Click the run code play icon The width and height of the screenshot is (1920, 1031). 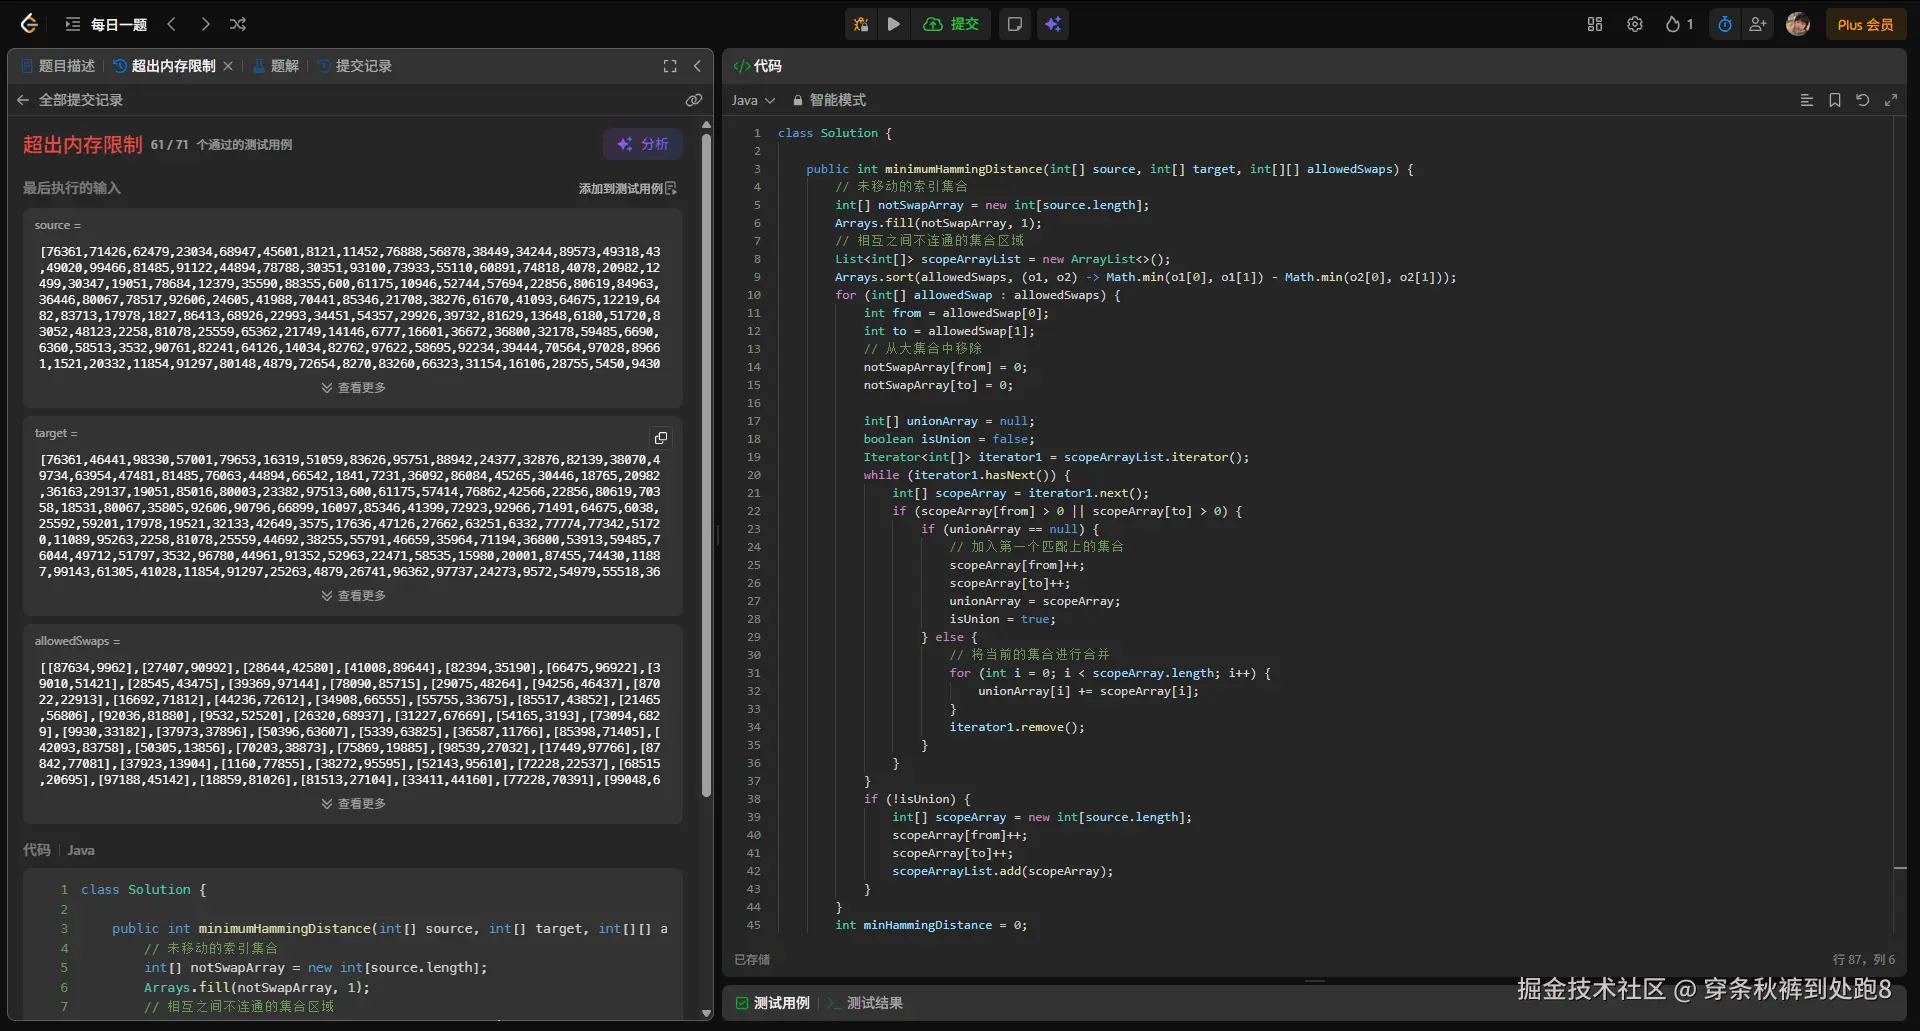(x=893, y=24)
